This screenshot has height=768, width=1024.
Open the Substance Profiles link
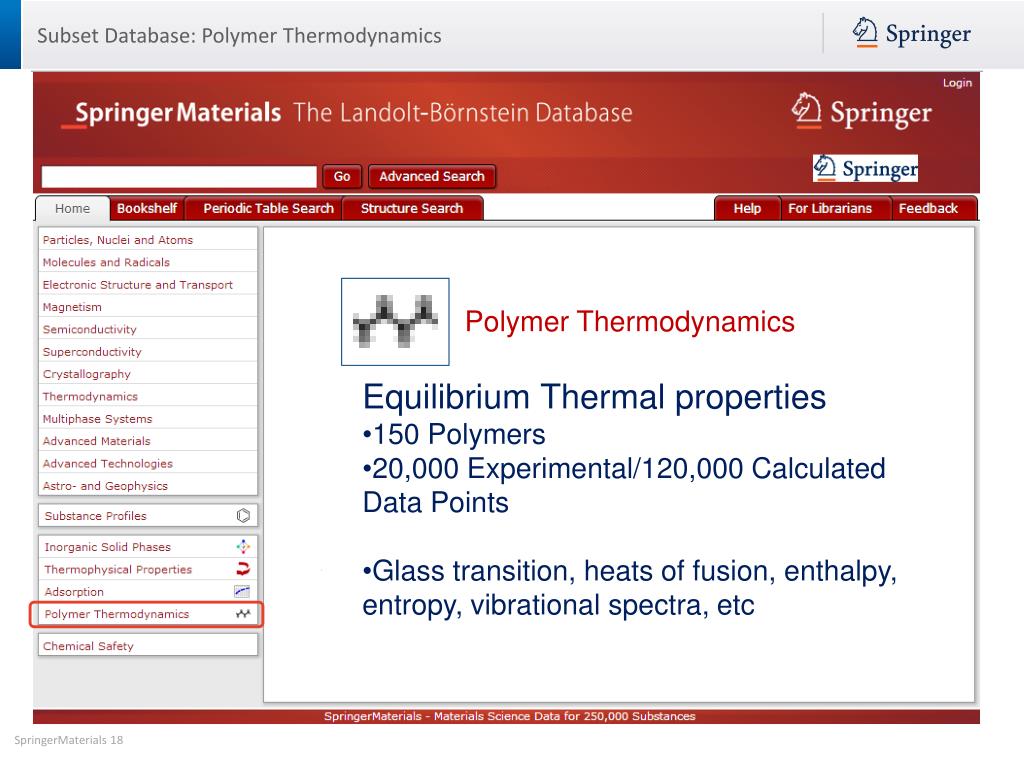pyautogui.click(x=95, y=516)
